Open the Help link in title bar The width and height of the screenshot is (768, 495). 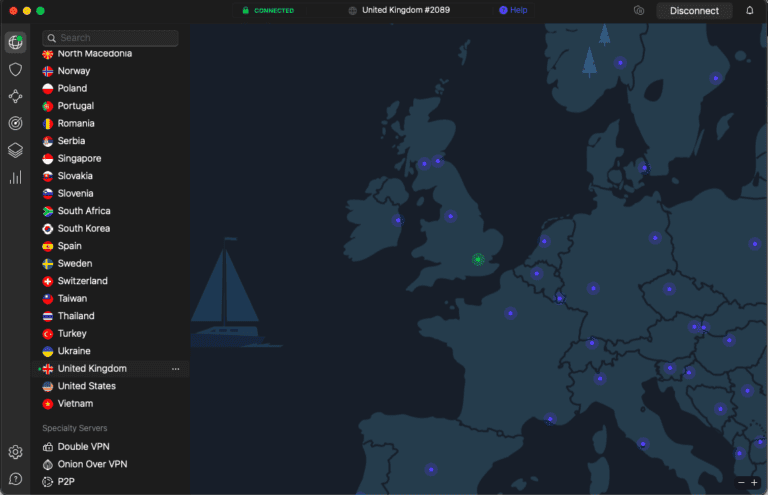pyautogui.click(x=513, y=10)
